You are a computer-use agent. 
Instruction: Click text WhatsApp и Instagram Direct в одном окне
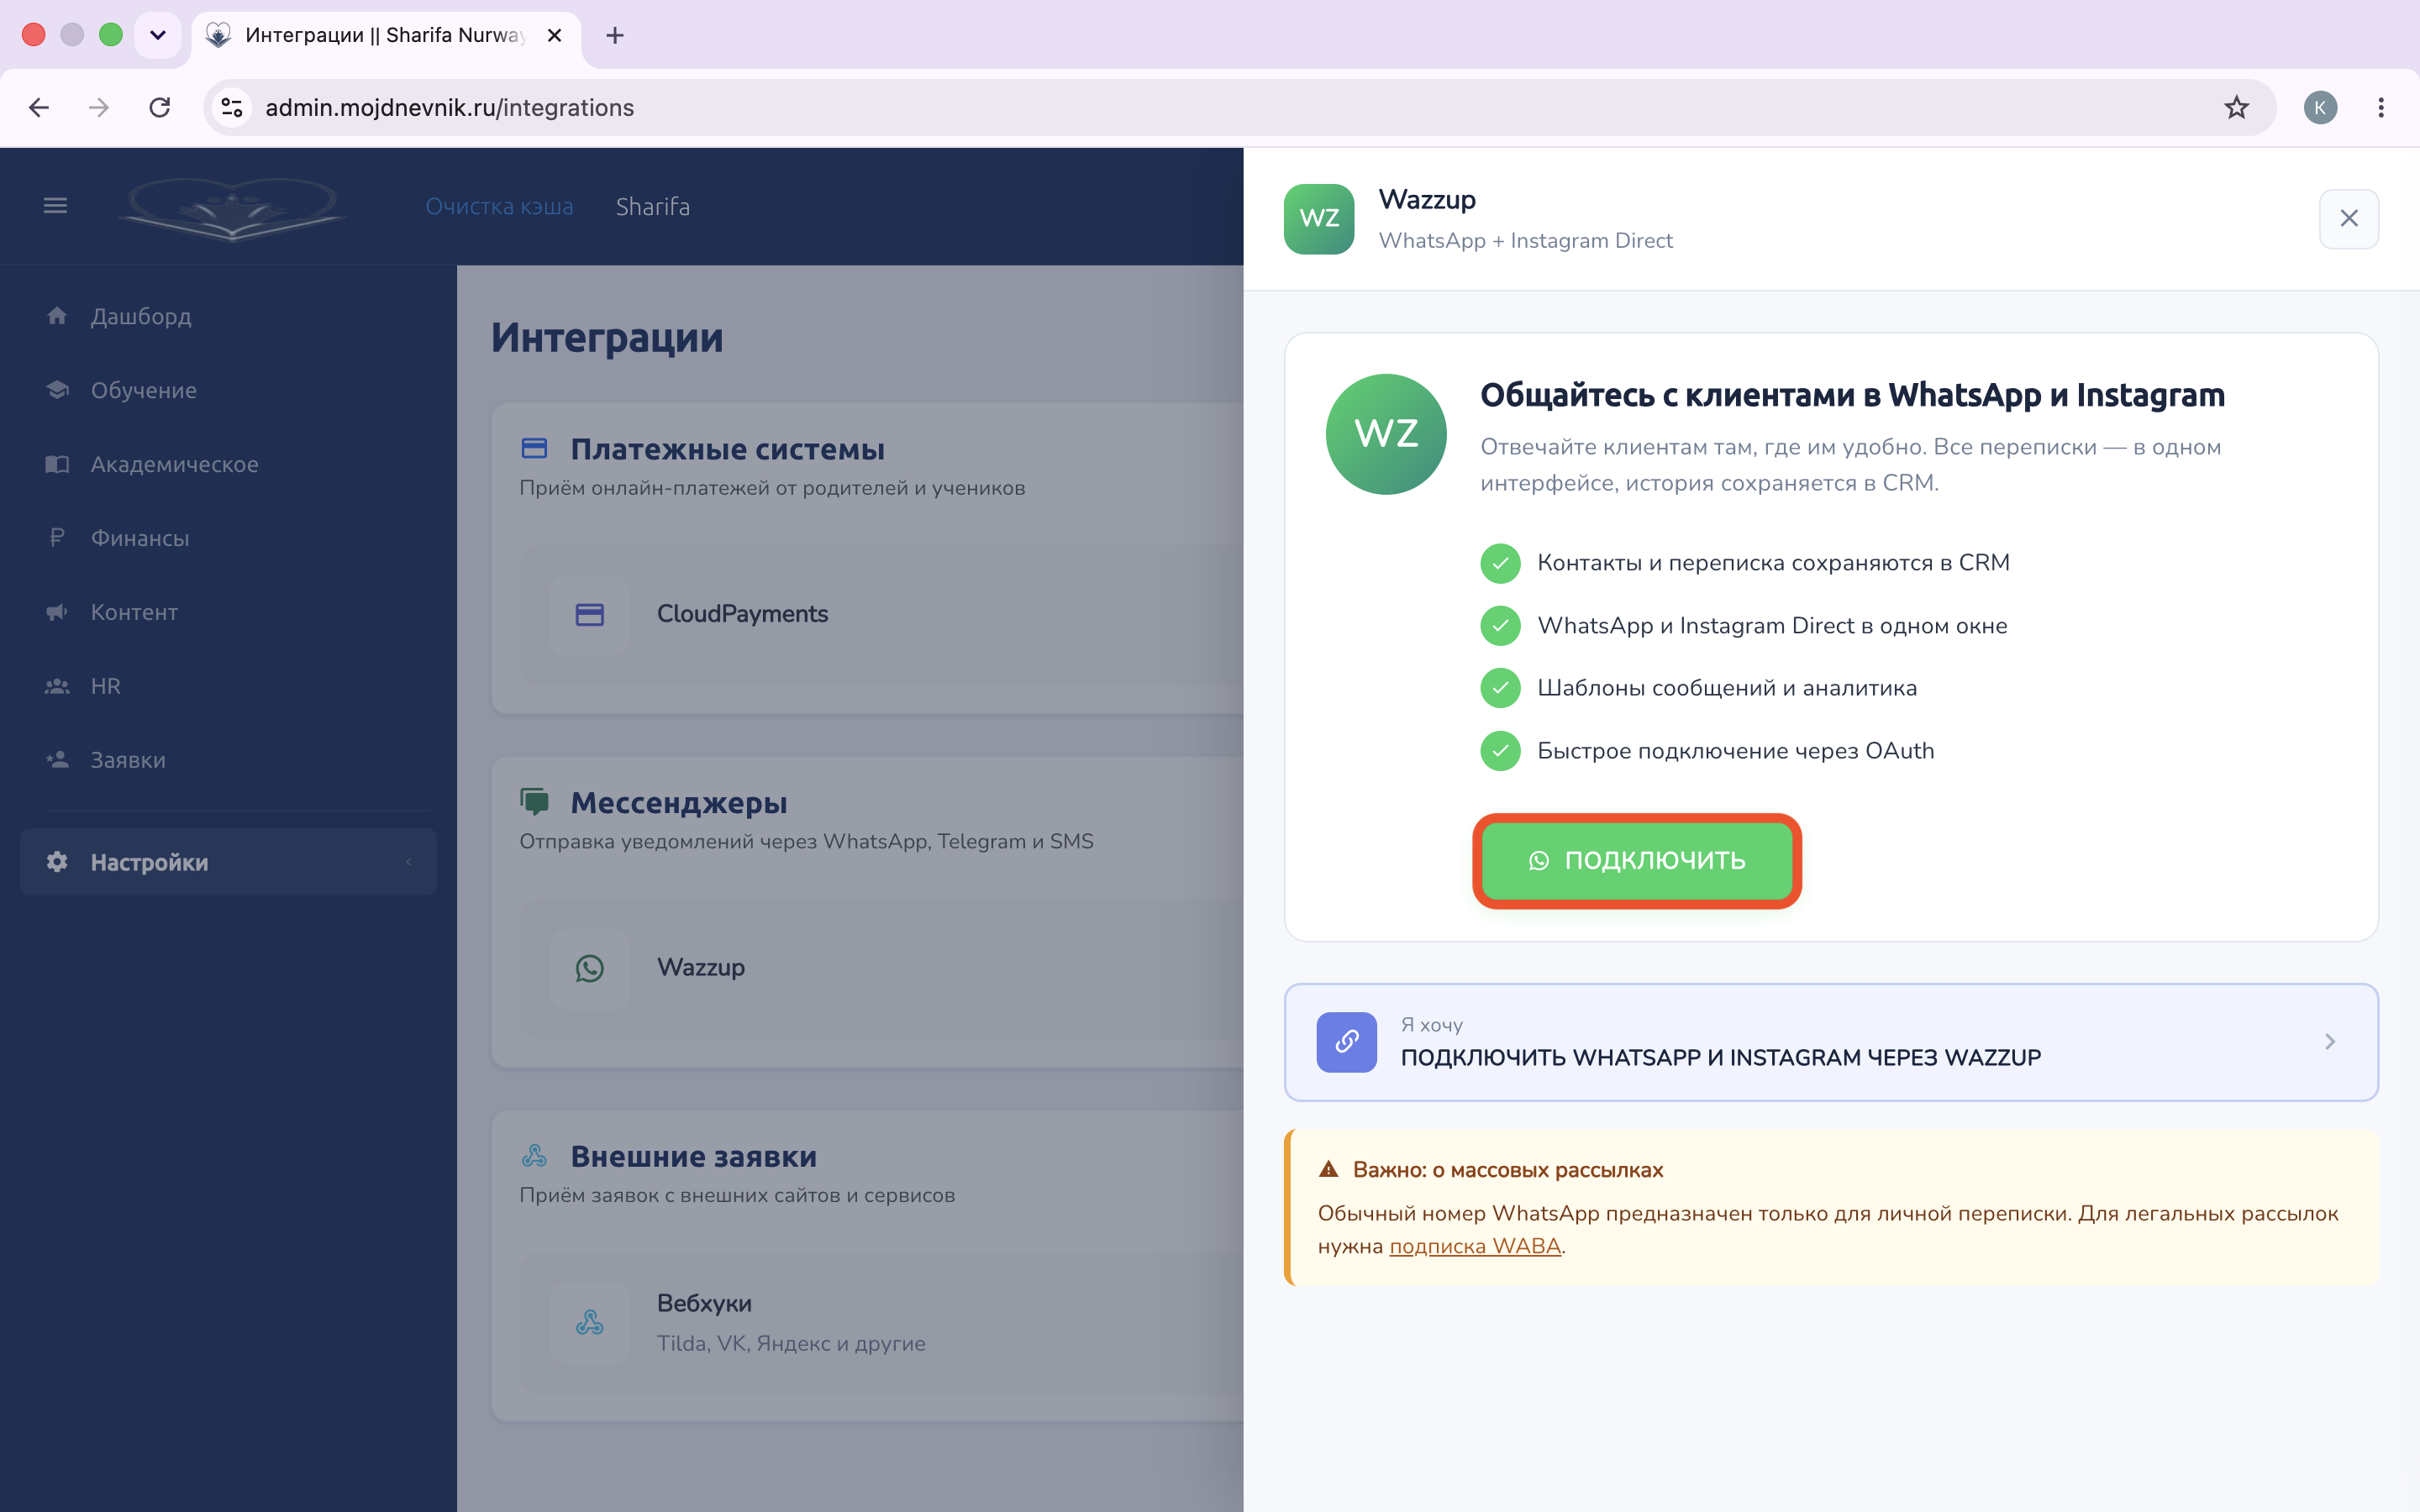[x=1772, y=626]
